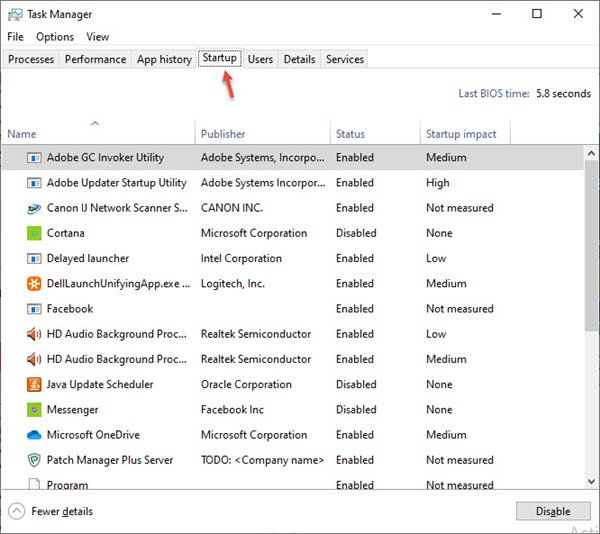Select the green Cortana icon
Screen dimensions: 600x534
34,233
